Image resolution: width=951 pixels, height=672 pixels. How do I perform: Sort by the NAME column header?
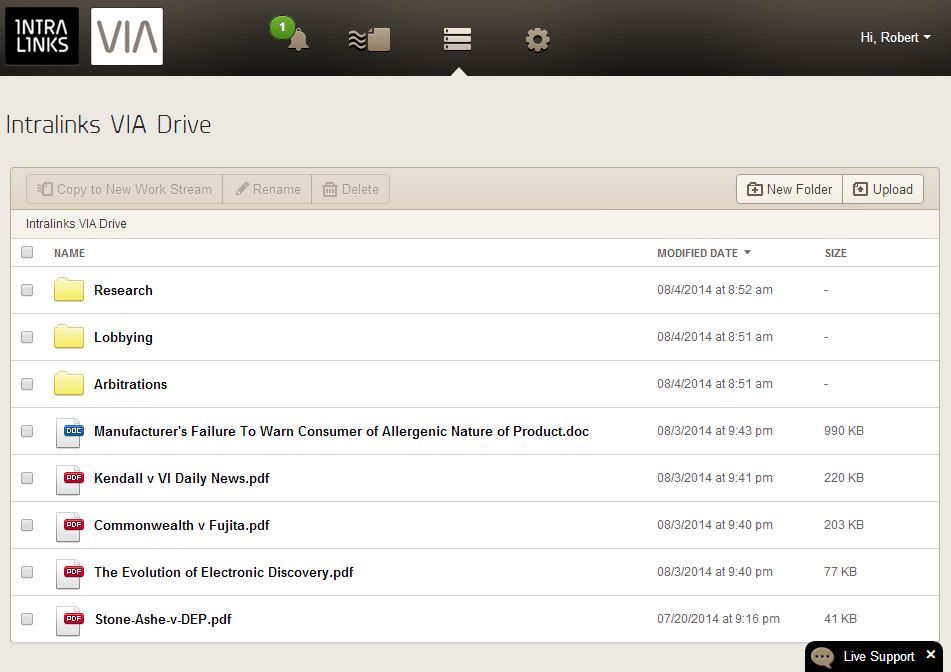click(x=69, y=253)
